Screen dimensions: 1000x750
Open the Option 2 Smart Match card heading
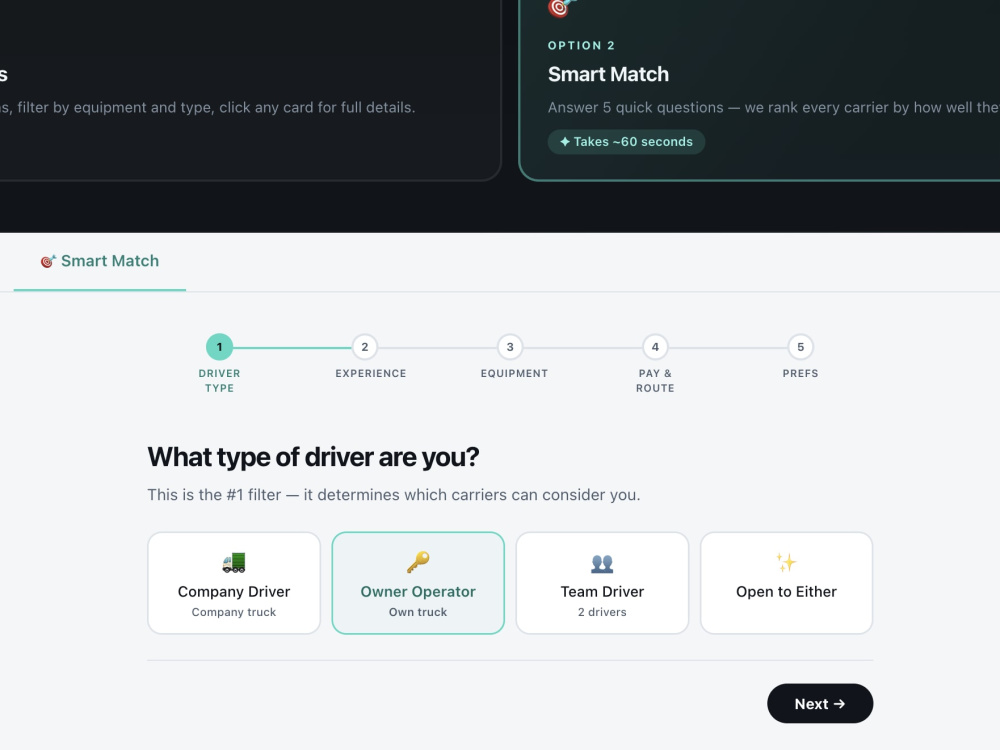click(608, 74)
